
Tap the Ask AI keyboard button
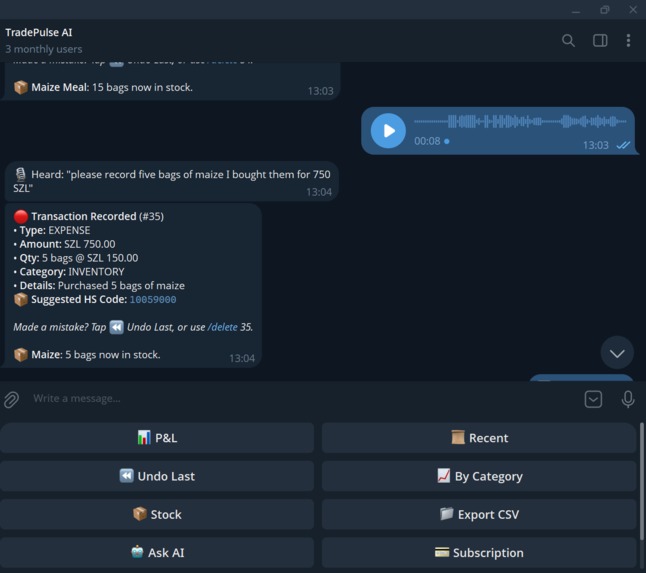click(157, 552)
